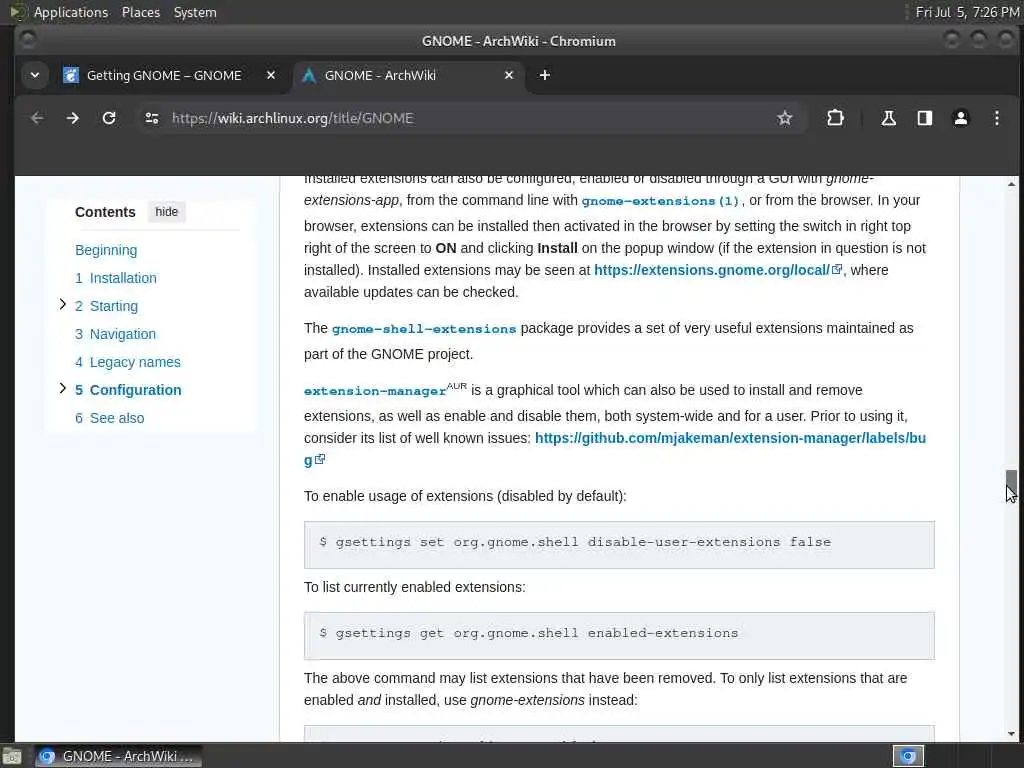
Task: Go to 6 See also section
Action: coord(109,419)
